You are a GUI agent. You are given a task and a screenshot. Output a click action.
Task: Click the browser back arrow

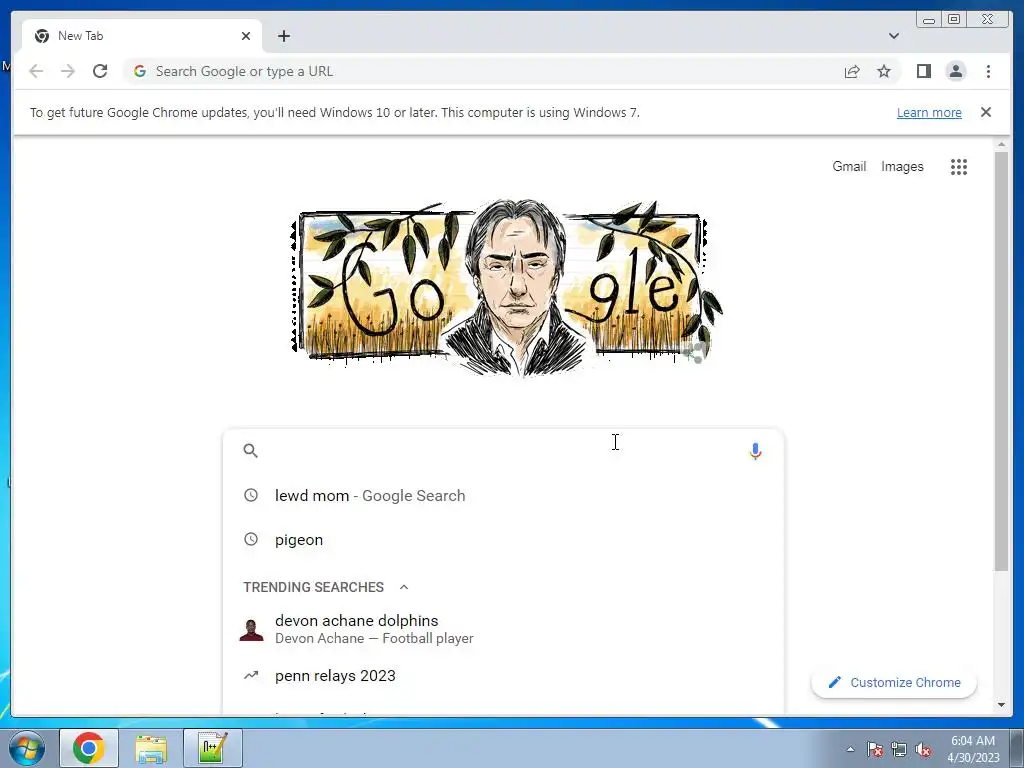point(36,71)
